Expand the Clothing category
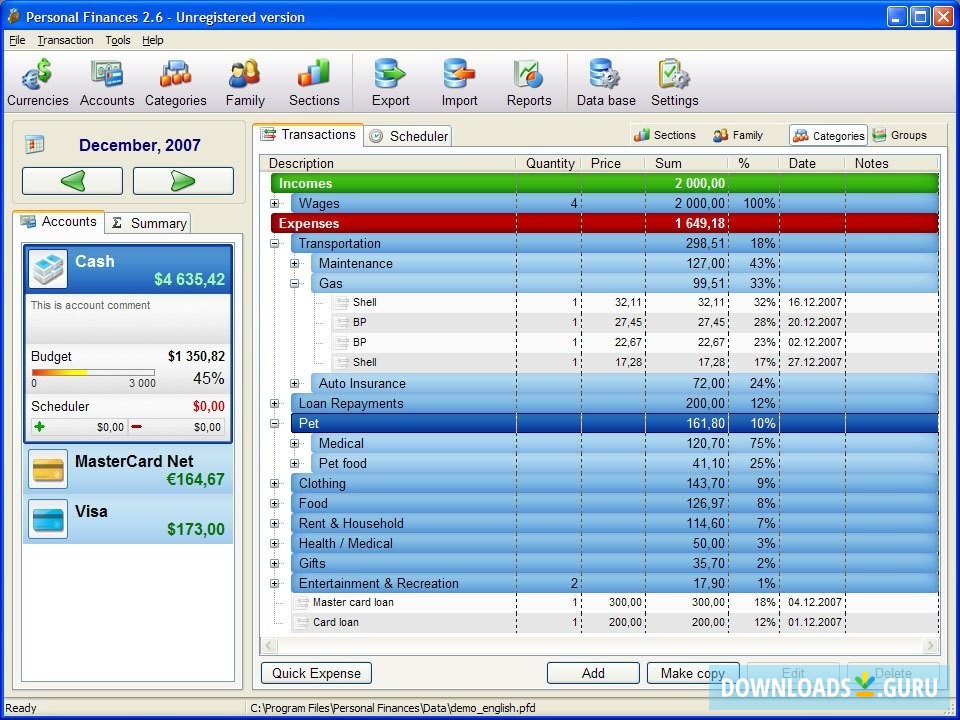The image size is (960, 720). (x=275, y=484)
